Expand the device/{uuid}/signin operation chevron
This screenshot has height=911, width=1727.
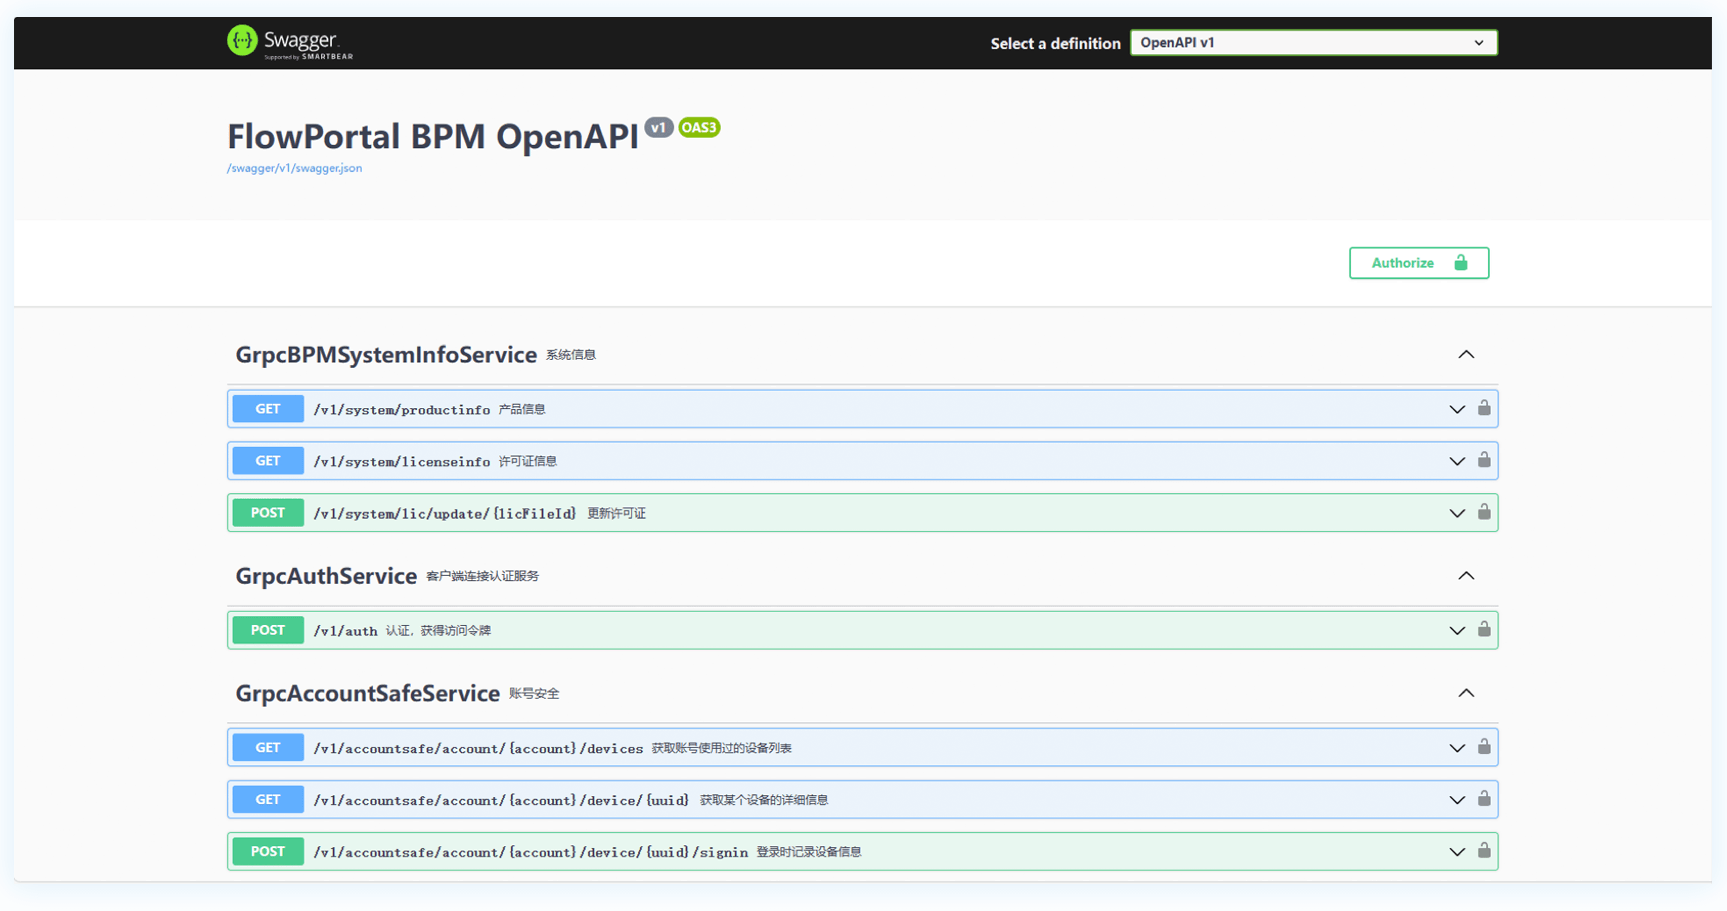(x=1457, y=852)
